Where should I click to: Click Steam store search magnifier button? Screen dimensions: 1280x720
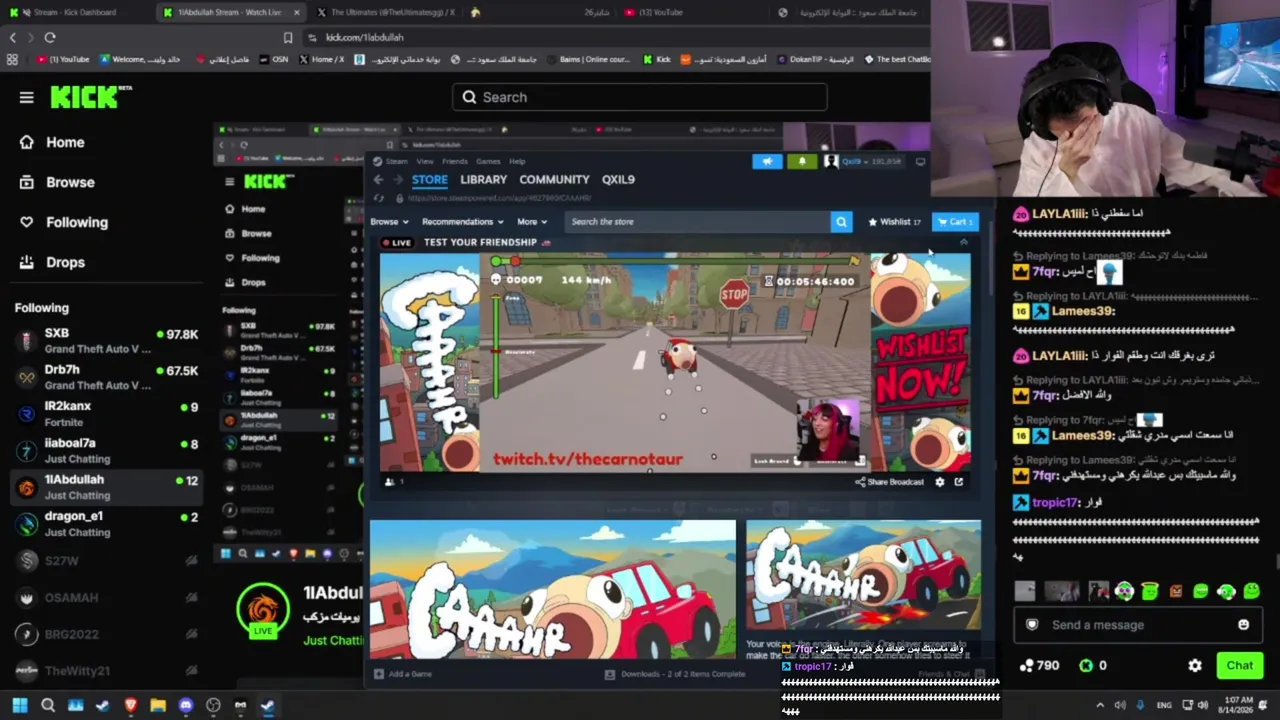coord(841,222)
